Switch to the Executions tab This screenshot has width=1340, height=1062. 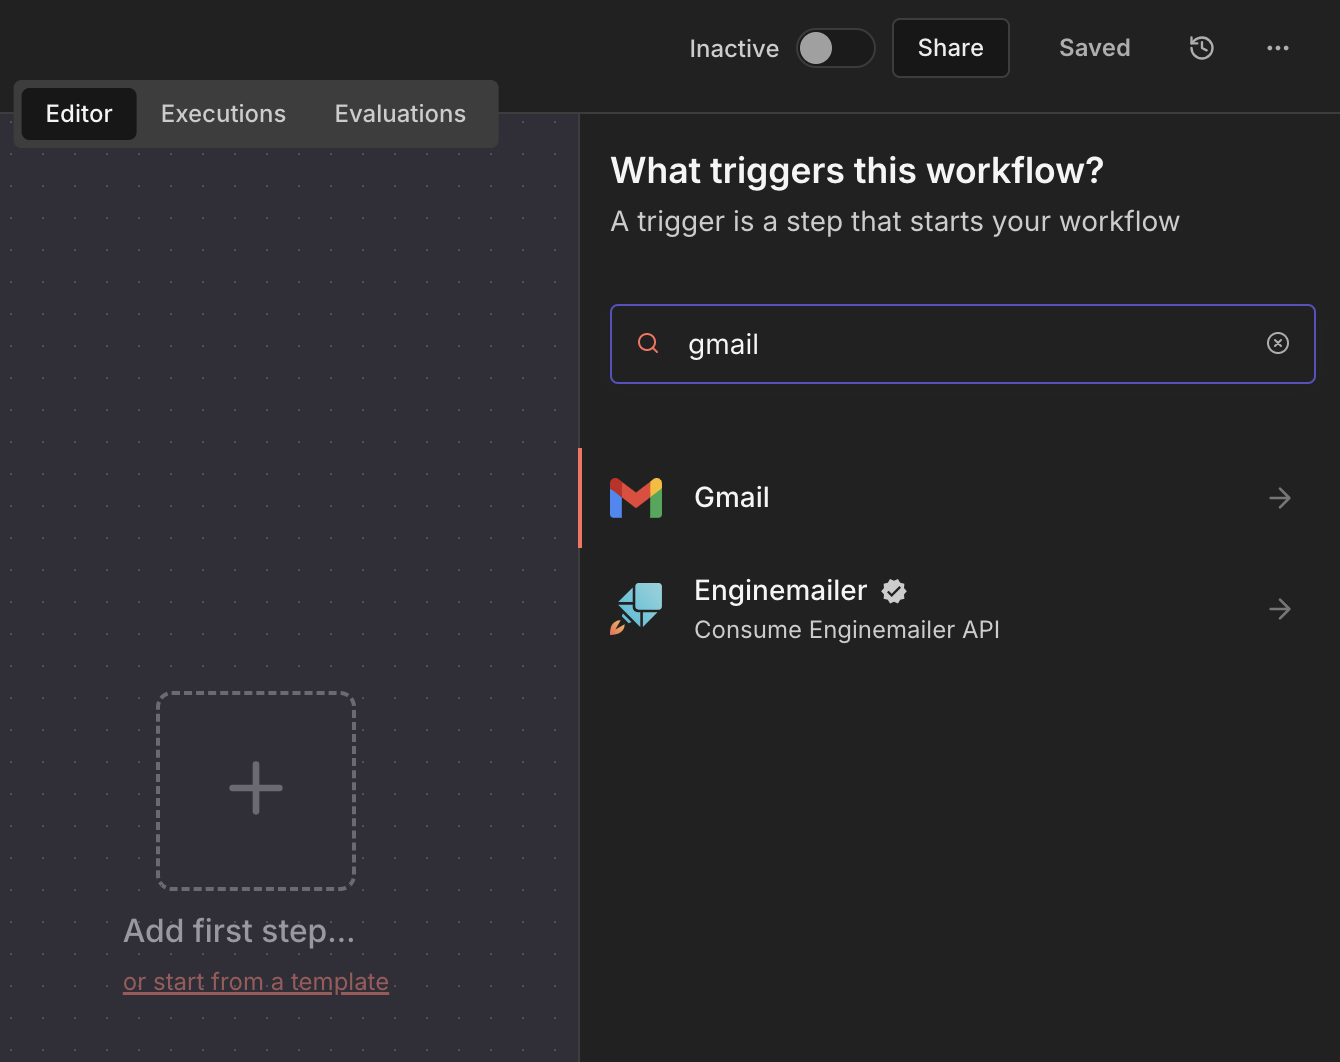223,114
